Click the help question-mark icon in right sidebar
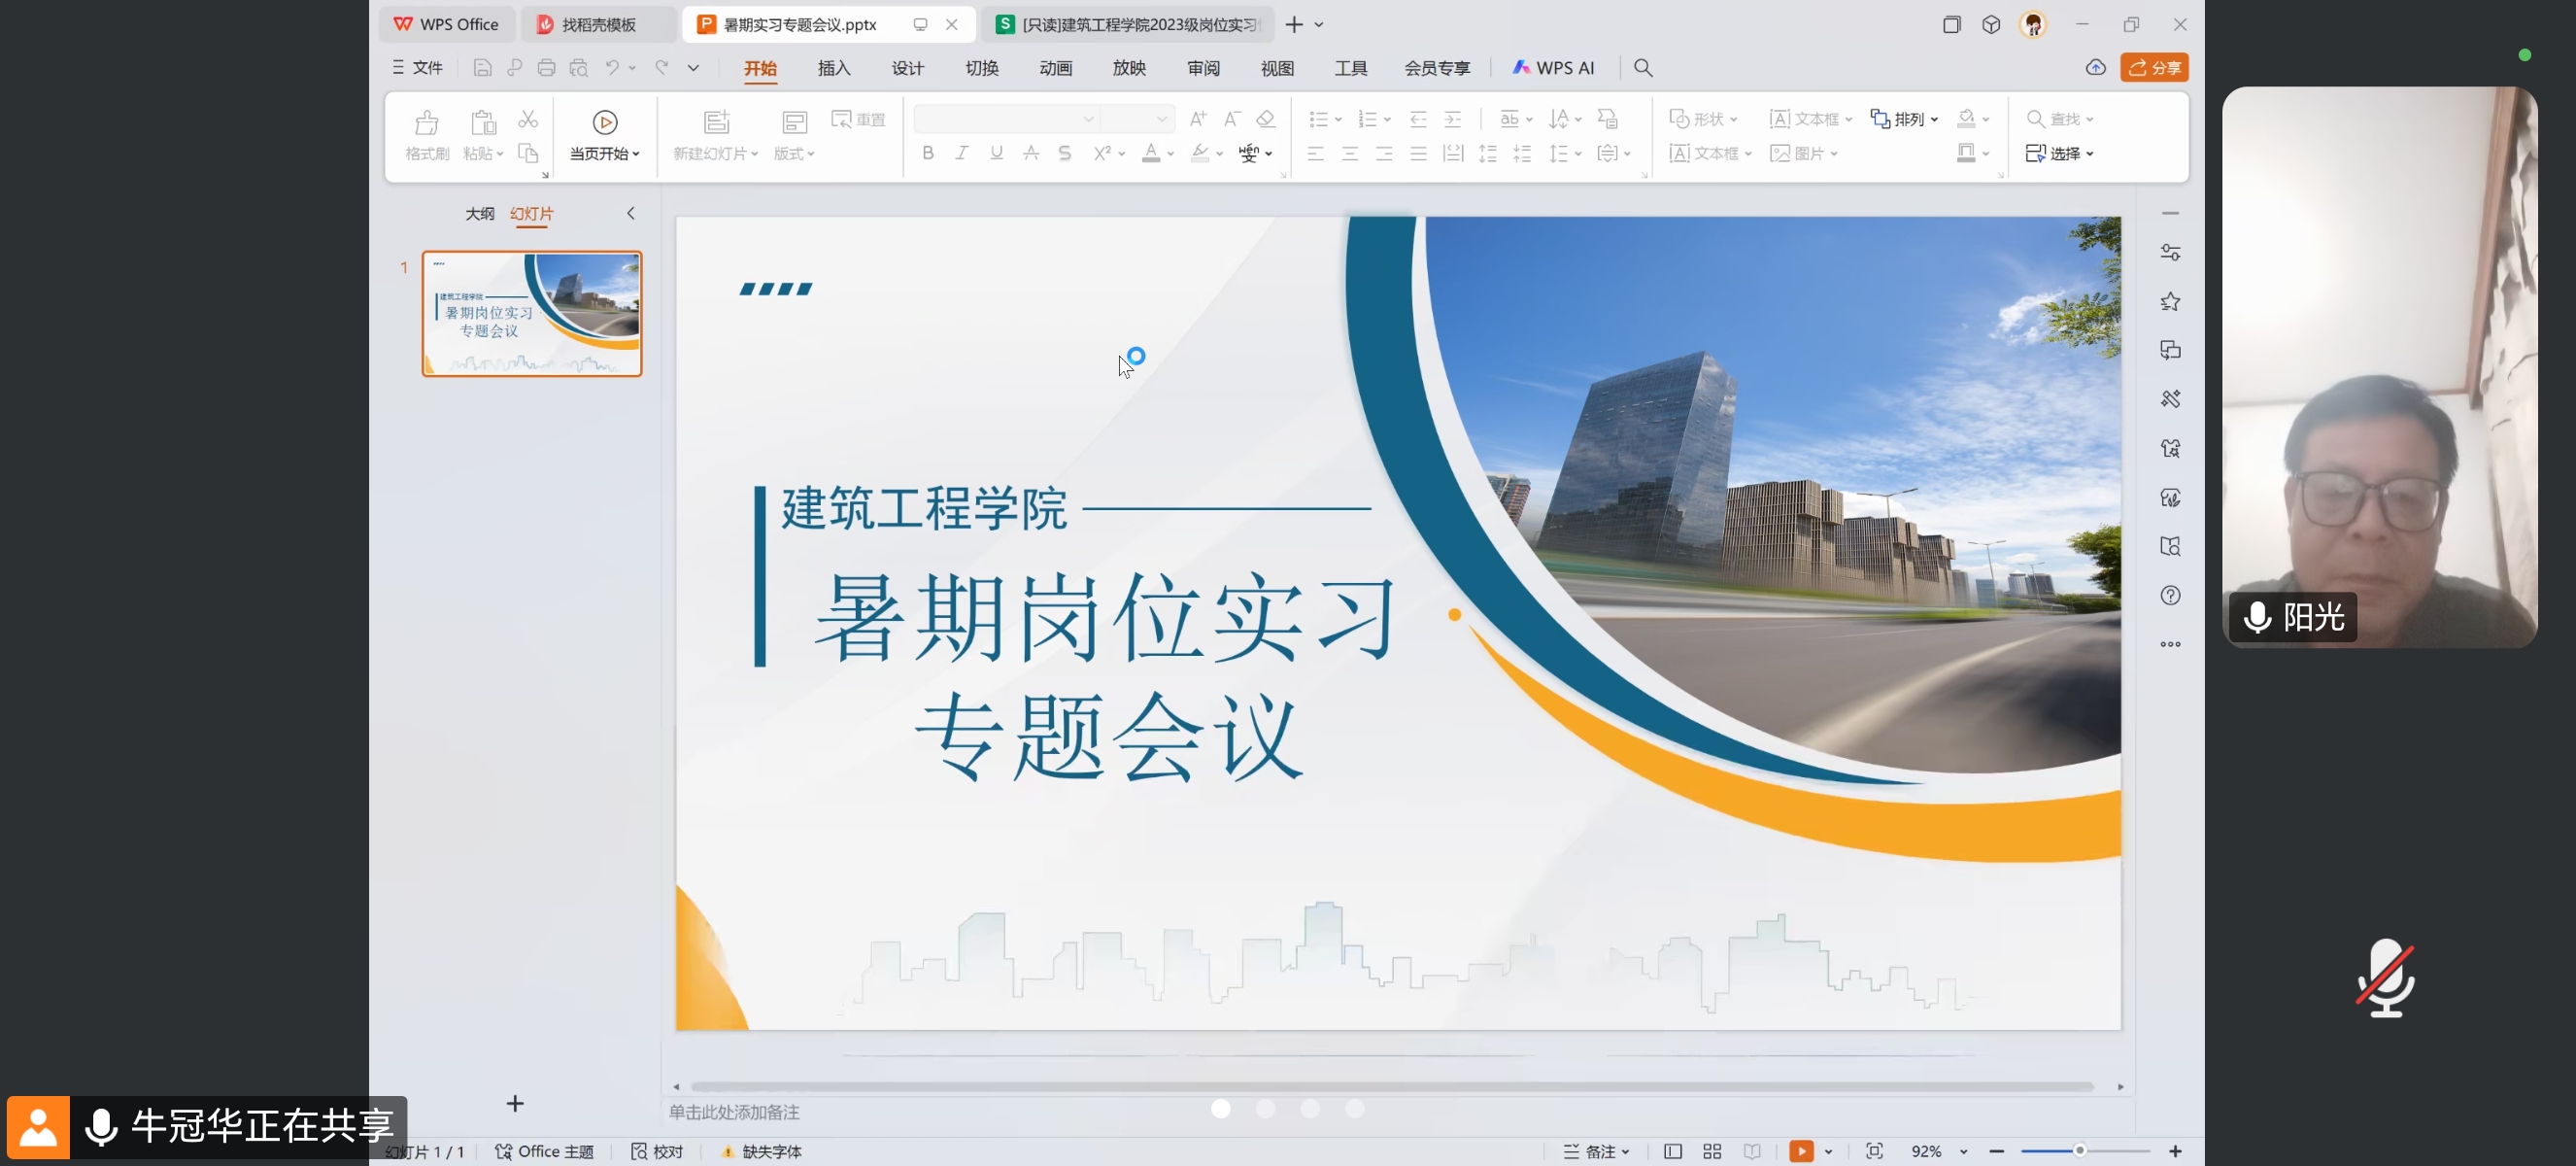 [x=2170, y=596]
